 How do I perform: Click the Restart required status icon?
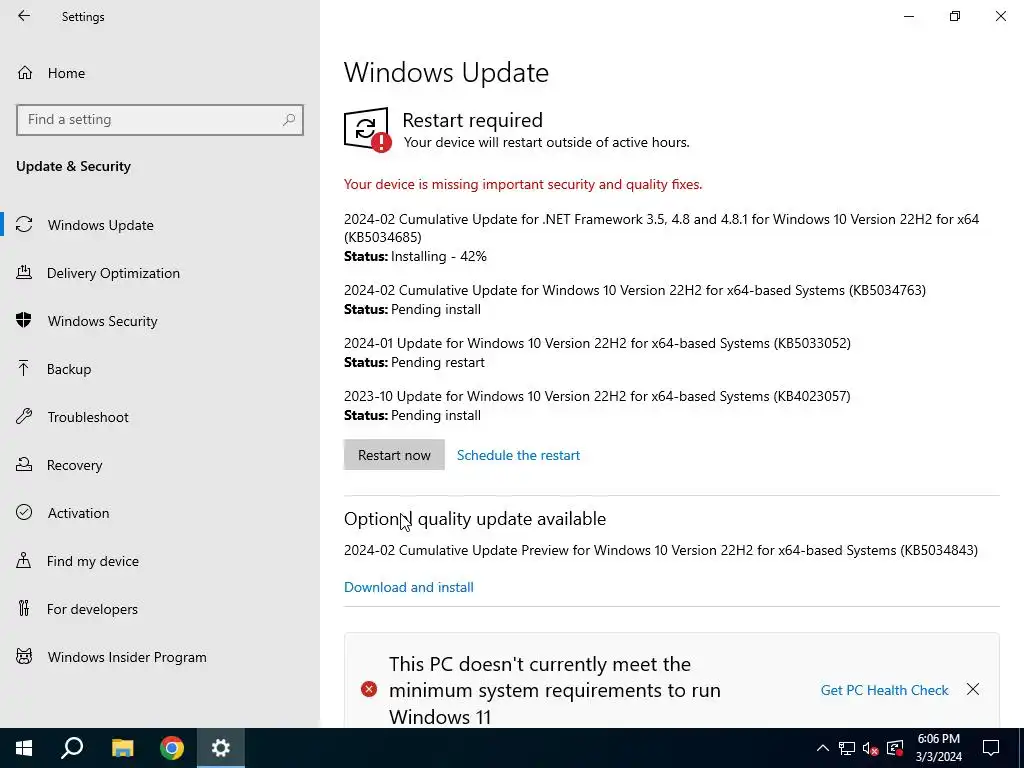368,130
